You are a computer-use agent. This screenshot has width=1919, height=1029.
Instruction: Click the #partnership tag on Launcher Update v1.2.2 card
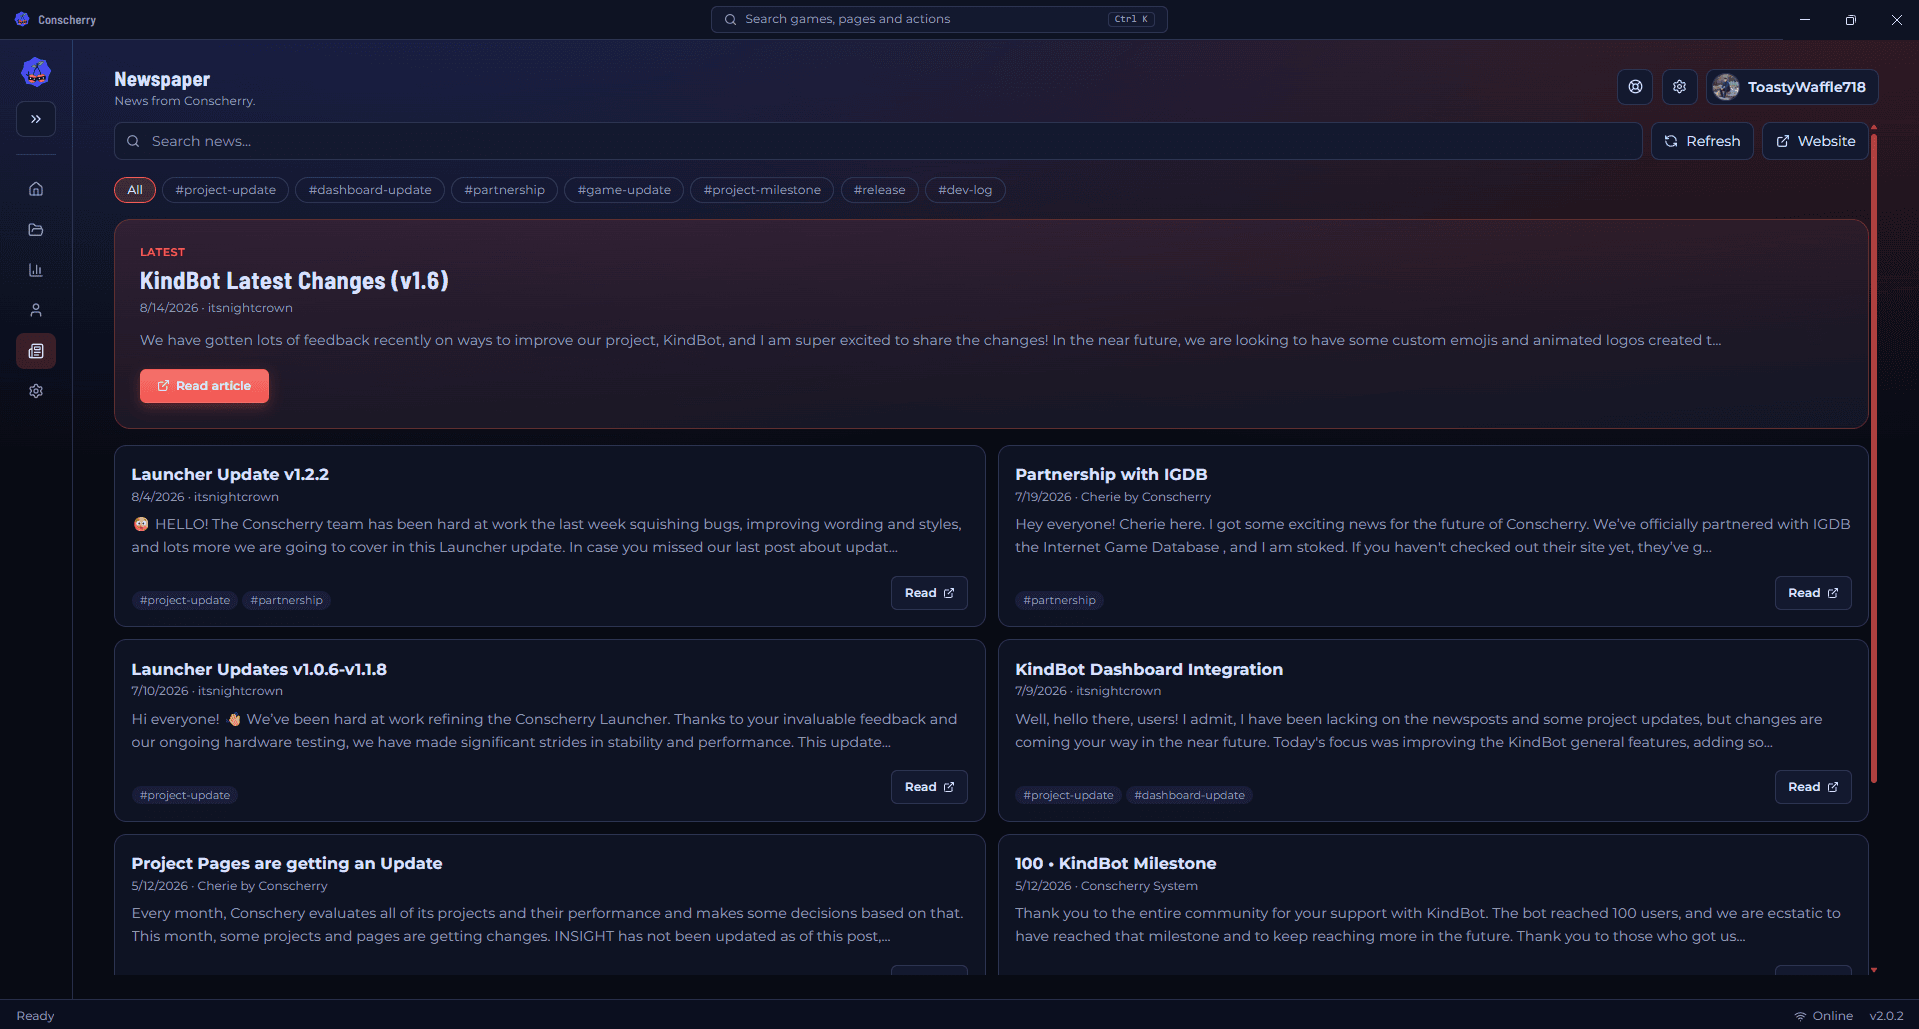coord(287,600)
